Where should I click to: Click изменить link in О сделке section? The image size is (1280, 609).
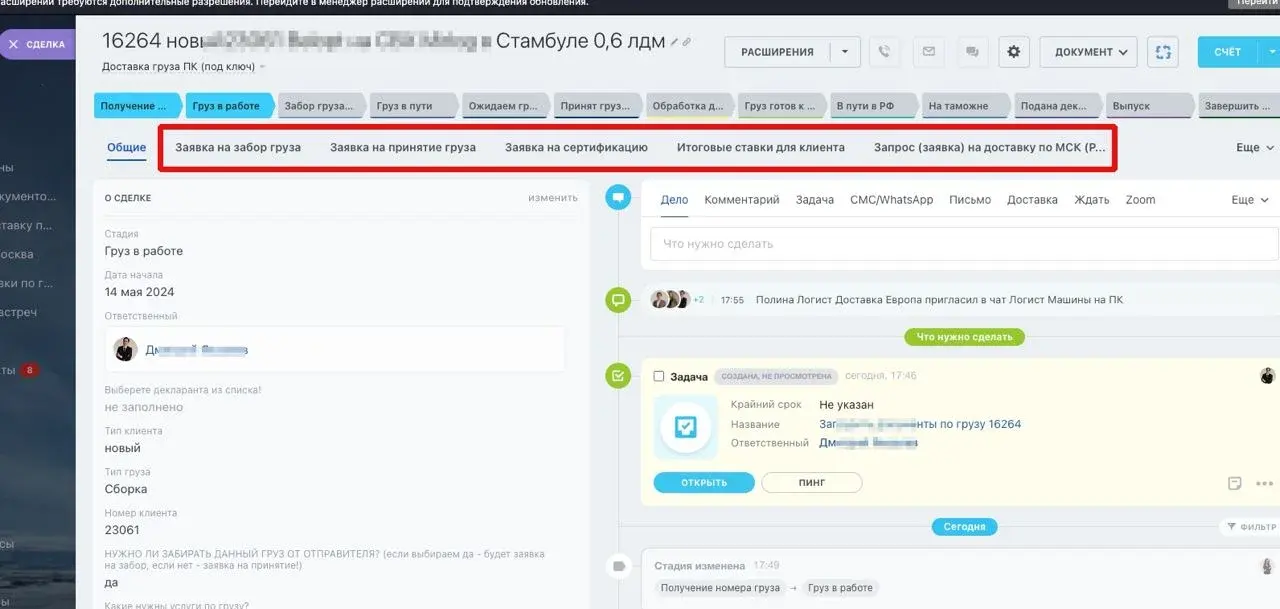click(553, 198)
